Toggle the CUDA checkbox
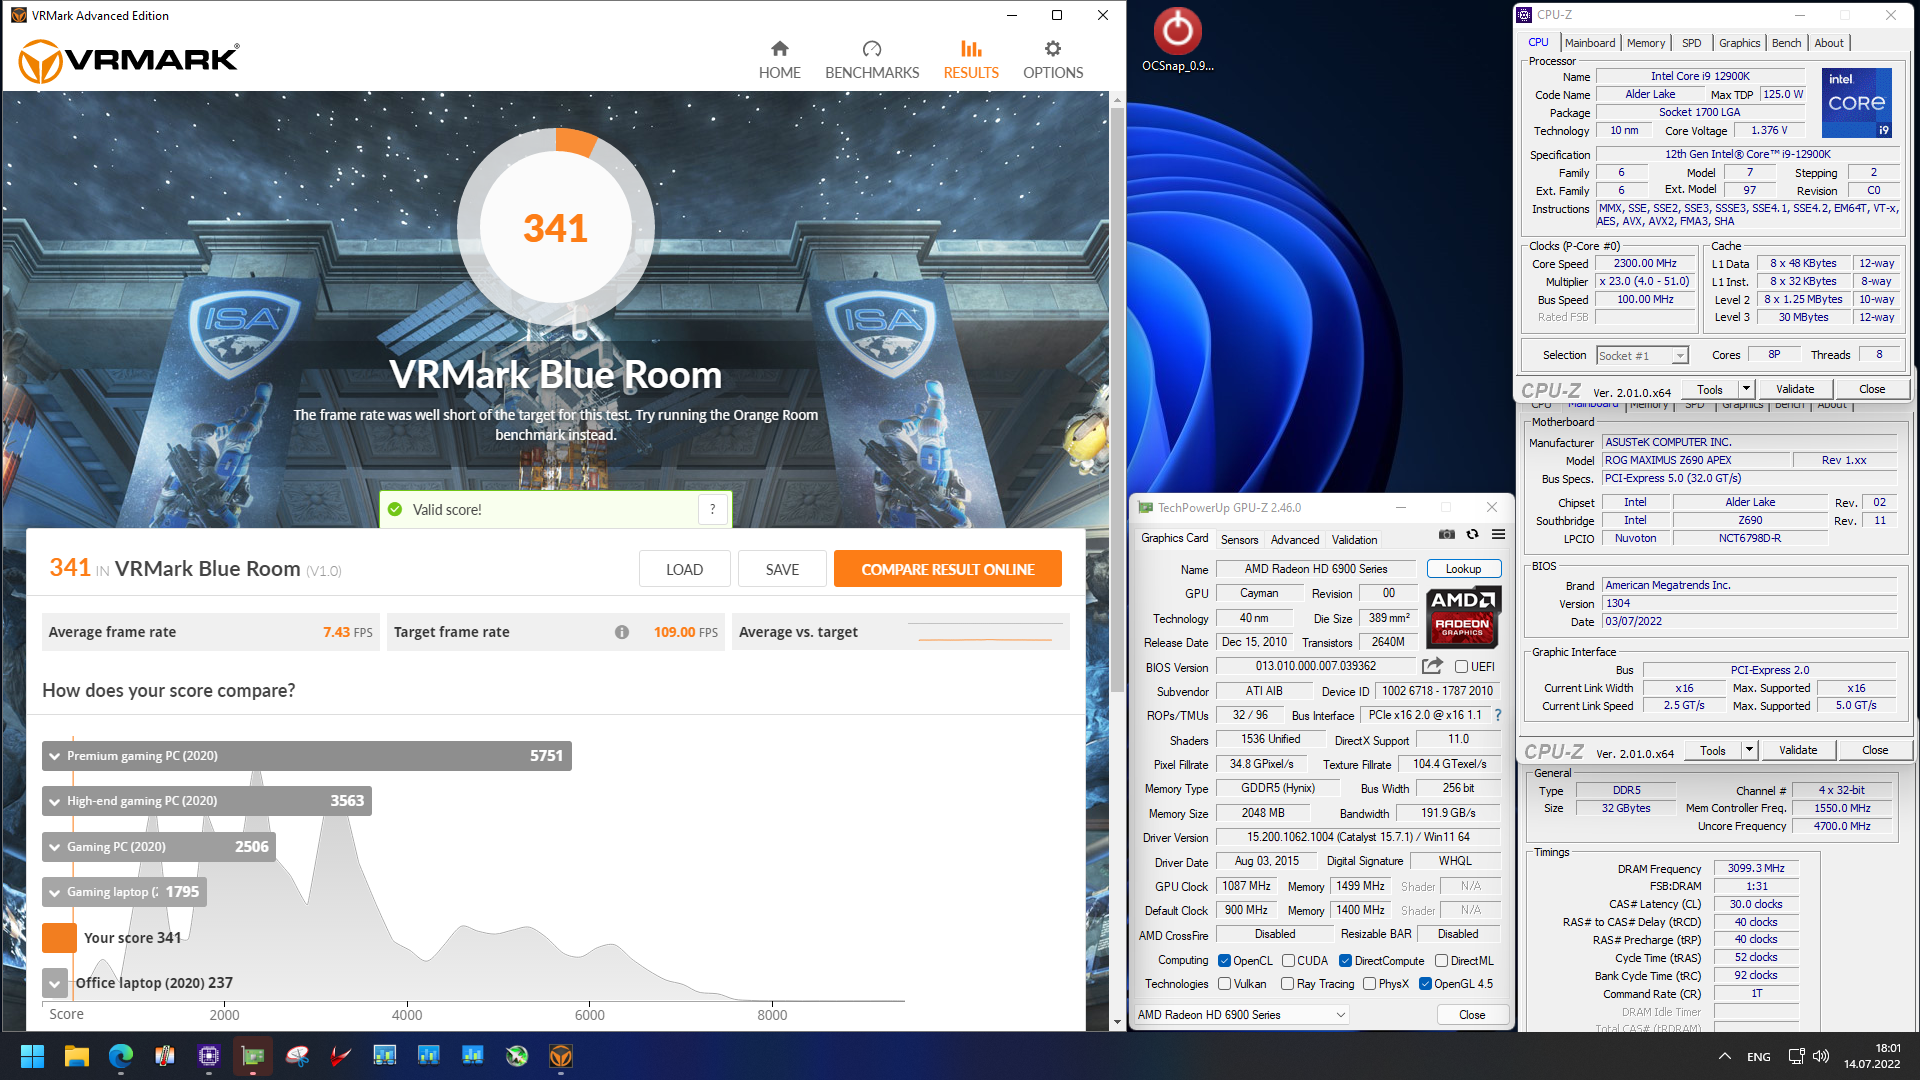This screenshot has width=1920, height=1080. [1288, 961]
